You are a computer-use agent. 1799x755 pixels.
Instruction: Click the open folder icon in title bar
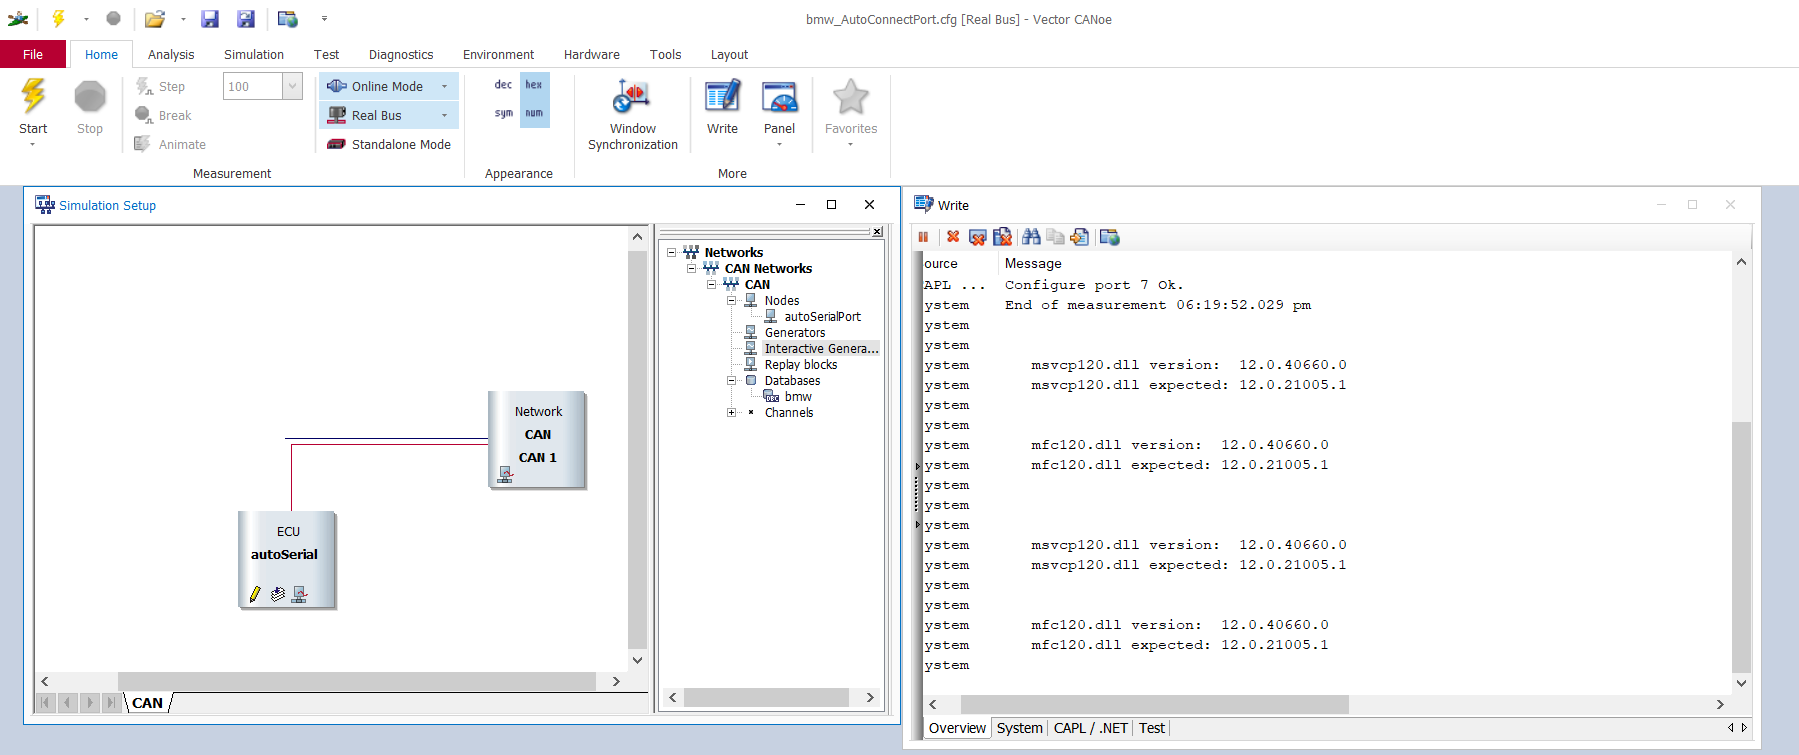point(154,19)
